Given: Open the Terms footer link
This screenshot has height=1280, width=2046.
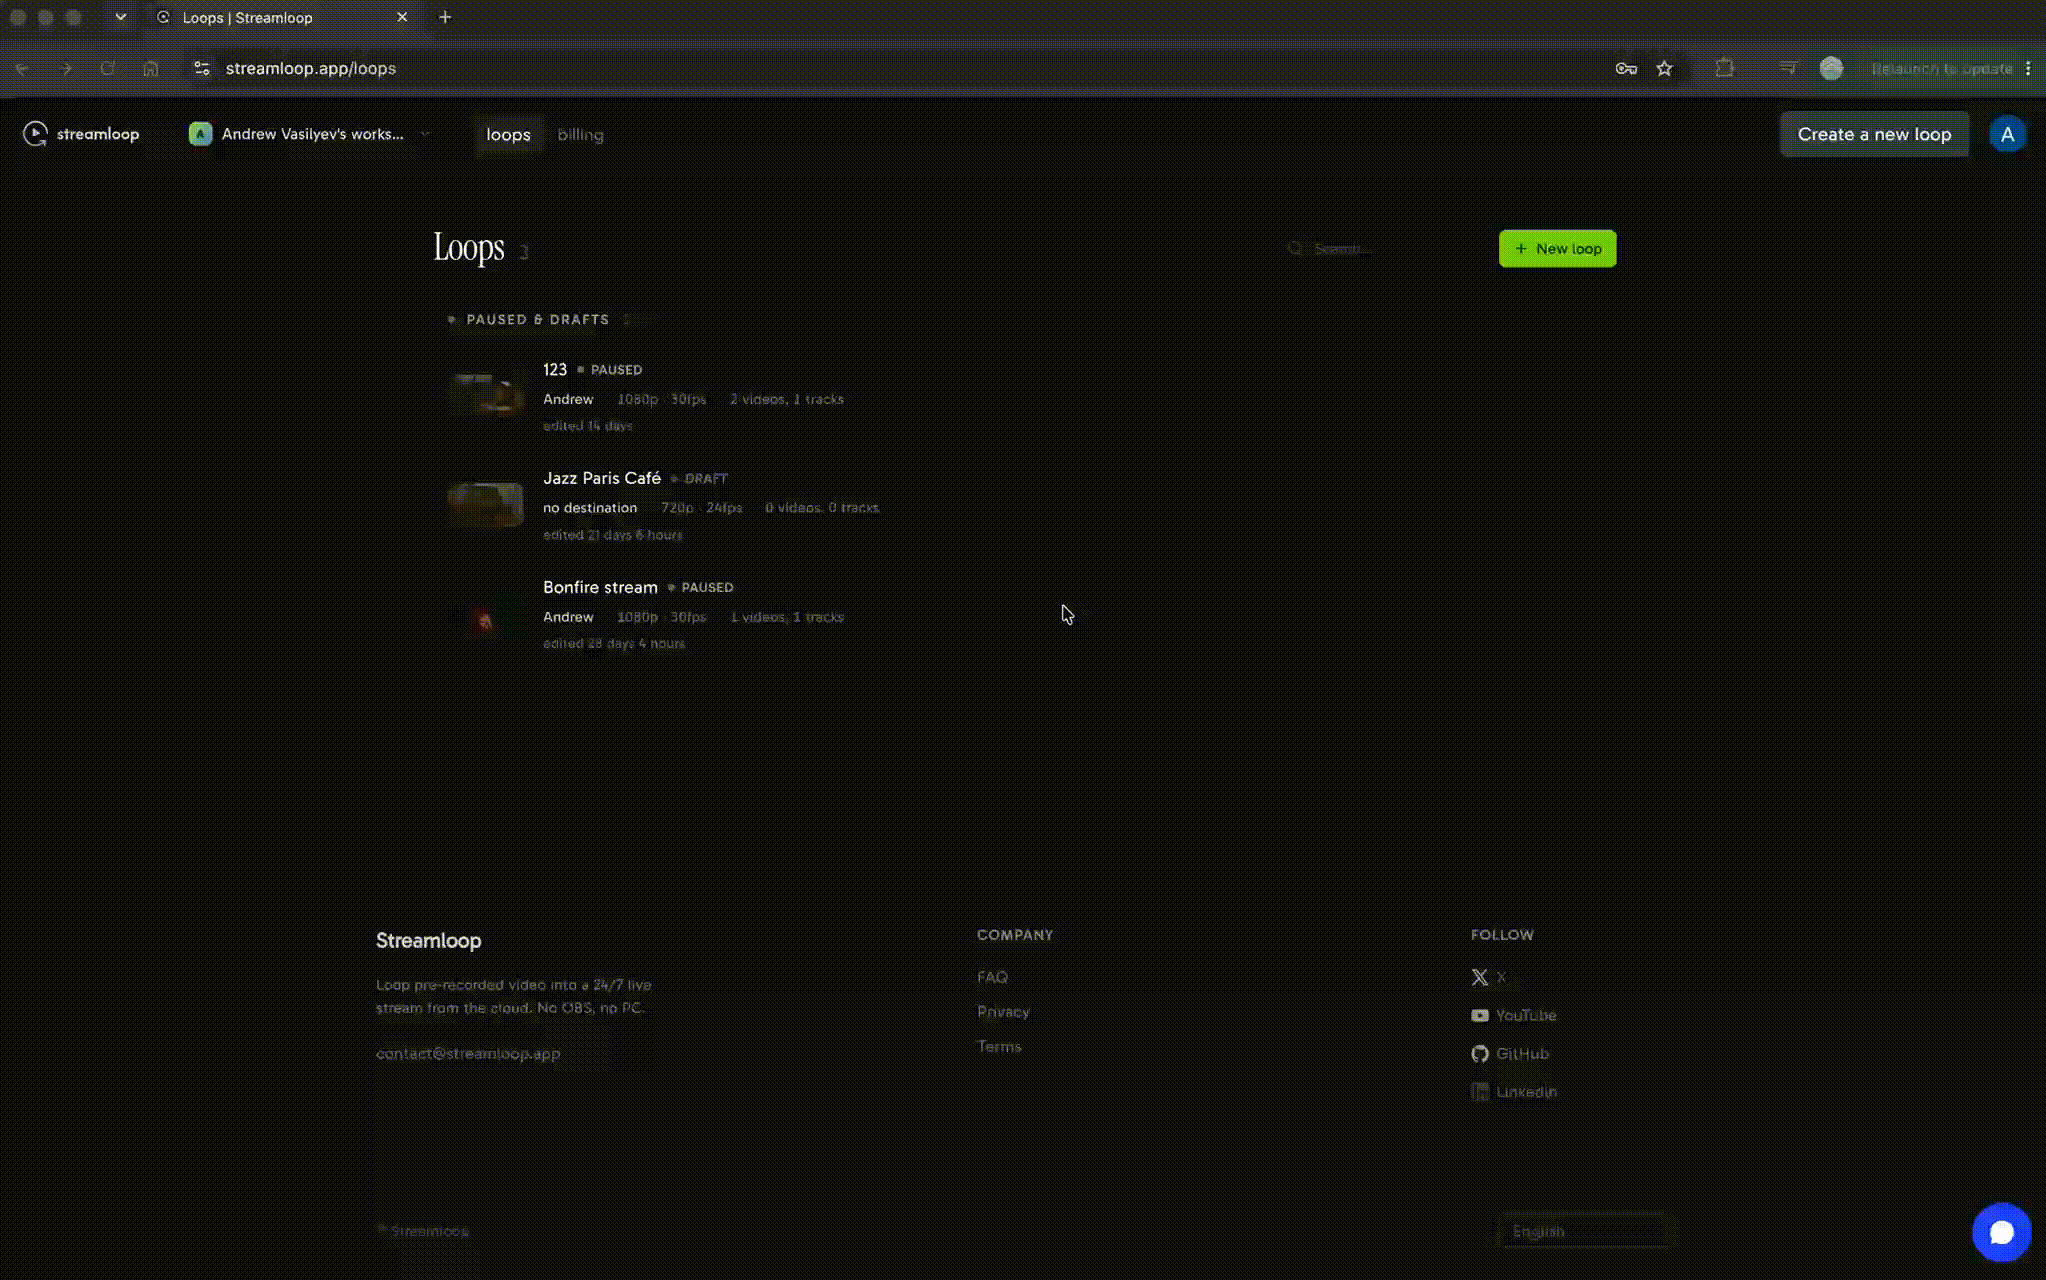Looking at the screenshot, I should pyautogui.click(x=999, y=1047).
